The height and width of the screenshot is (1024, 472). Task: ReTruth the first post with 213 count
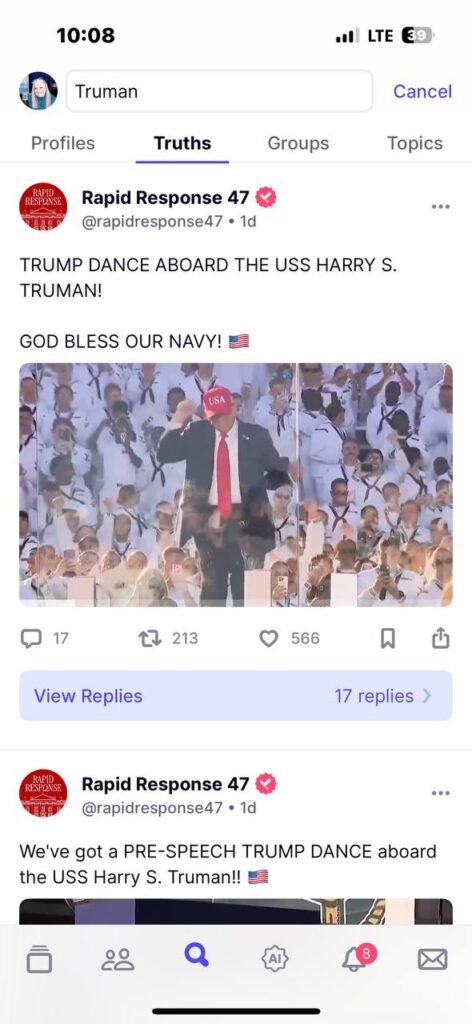[x=149, y=638]
